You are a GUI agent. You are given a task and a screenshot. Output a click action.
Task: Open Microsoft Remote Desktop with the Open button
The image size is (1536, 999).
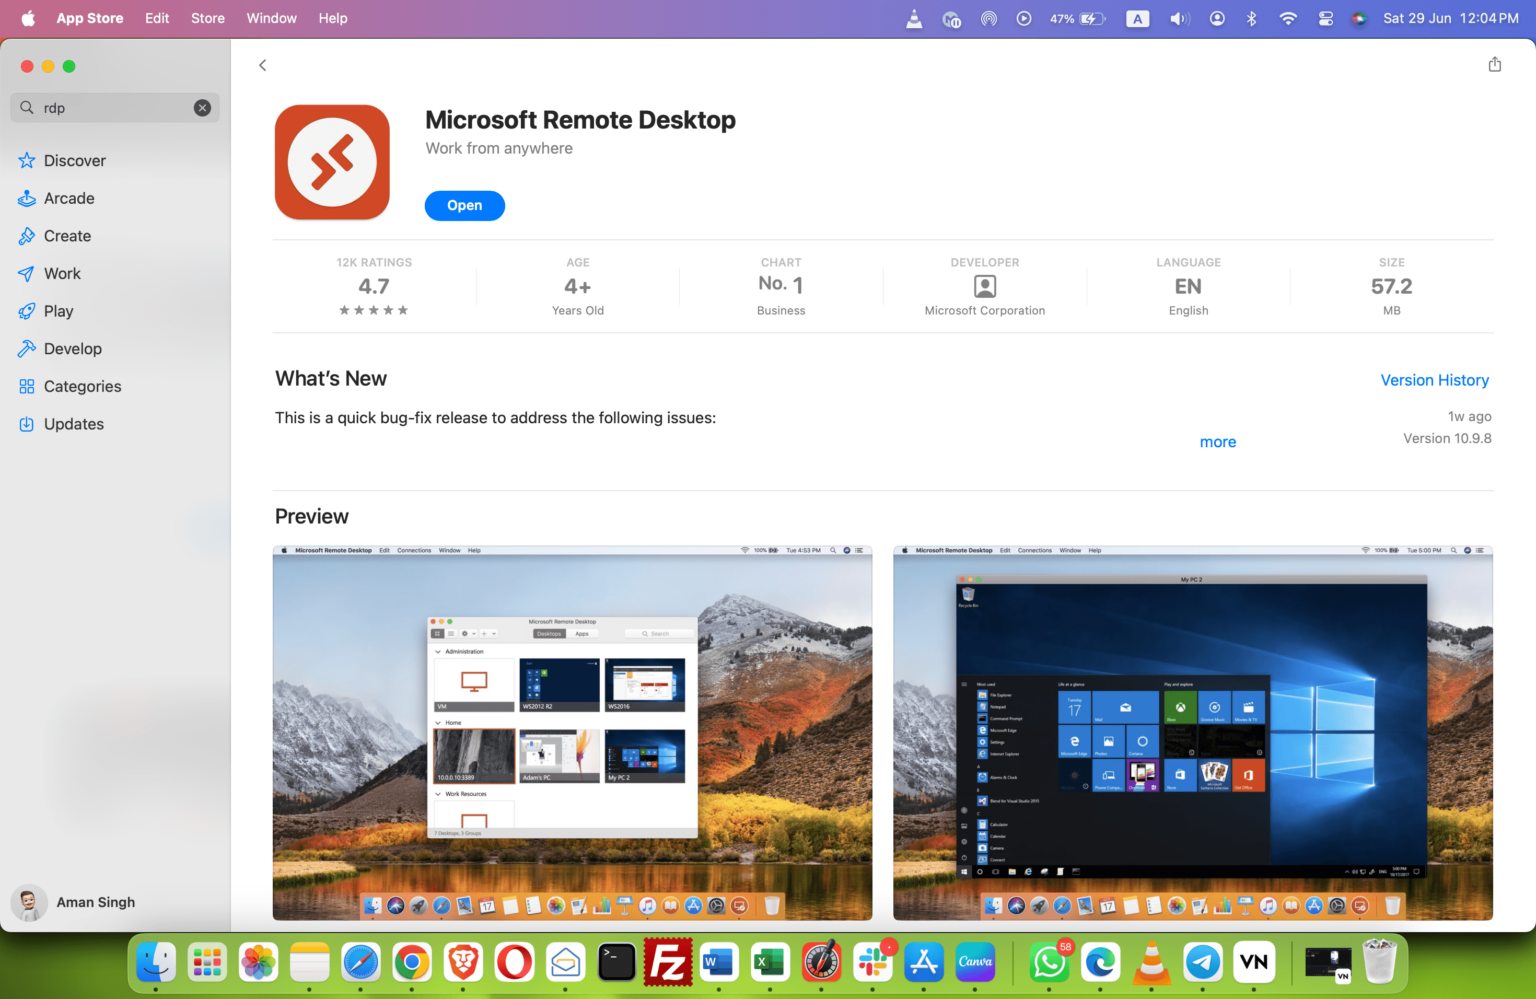point(464,205)
